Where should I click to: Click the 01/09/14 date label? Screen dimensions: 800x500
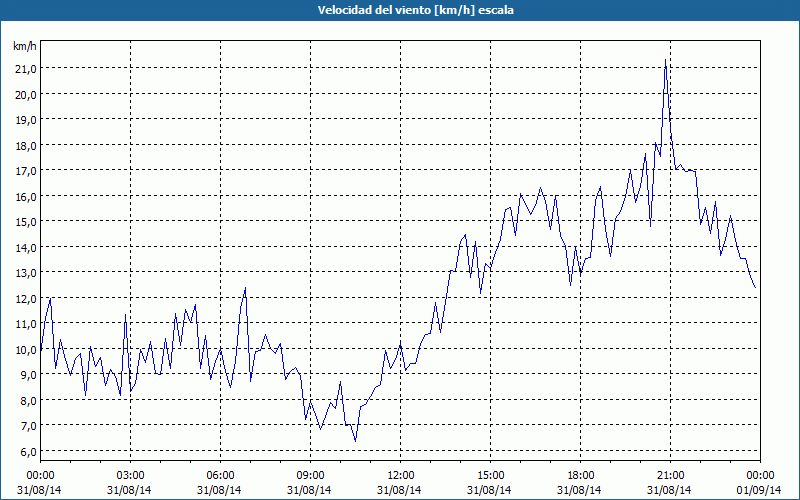coord(759,490)
